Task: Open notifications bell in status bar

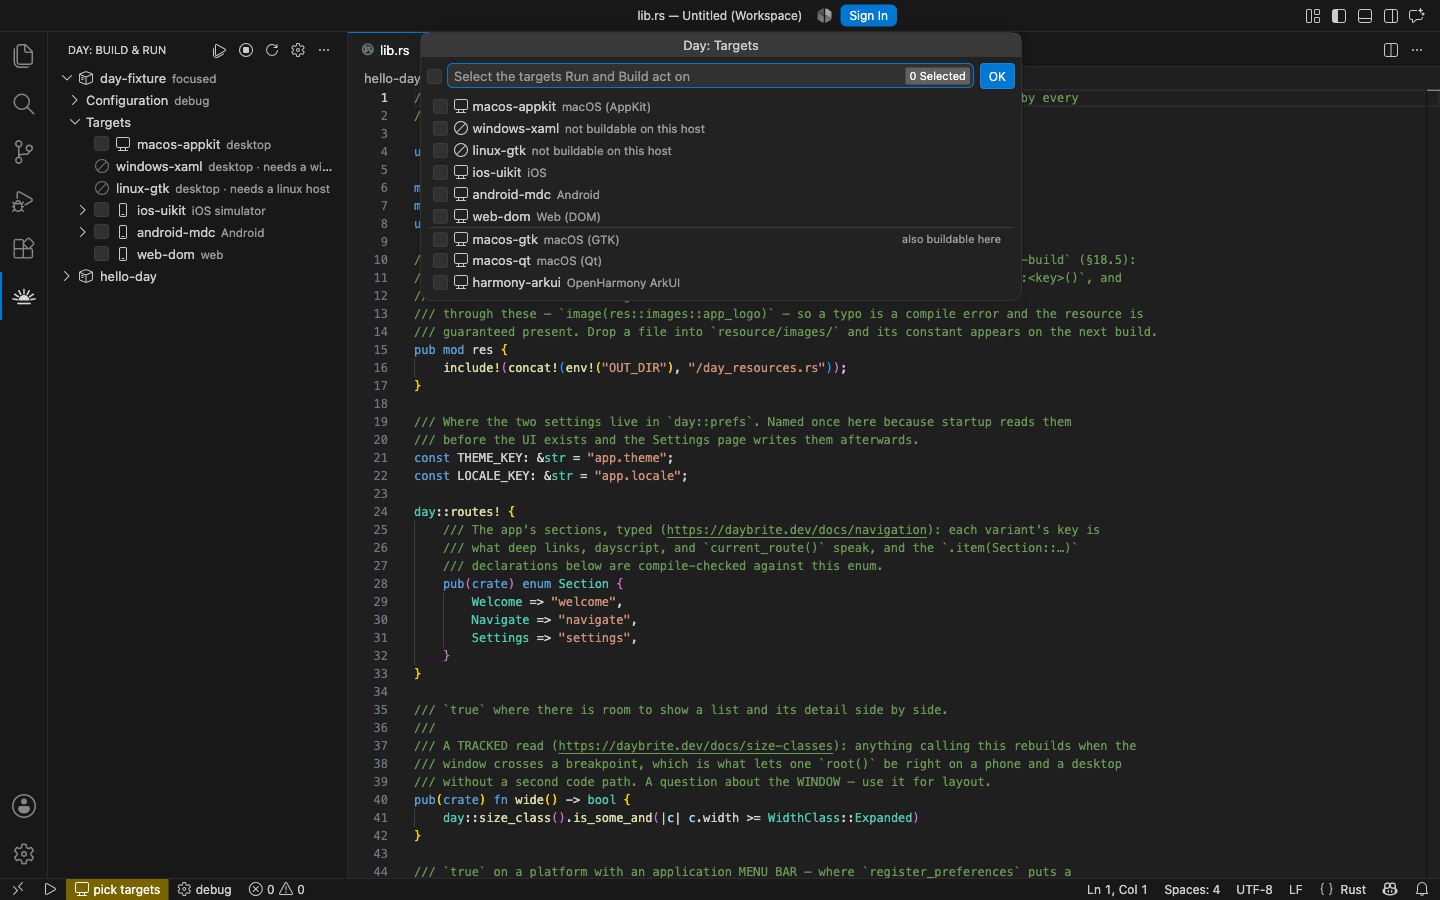Action: pyautogui.click(x=1422, y=889)
